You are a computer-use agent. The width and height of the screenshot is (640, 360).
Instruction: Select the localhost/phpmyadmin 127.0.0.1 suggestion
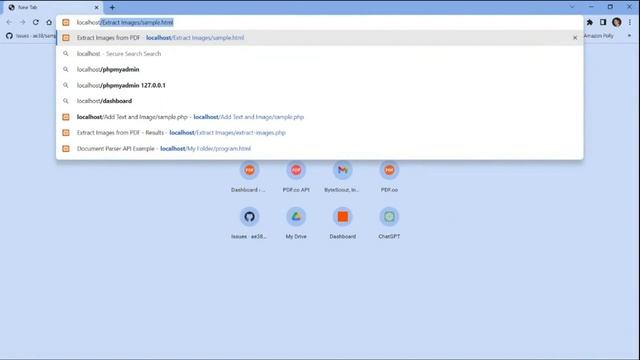point(320,85)
